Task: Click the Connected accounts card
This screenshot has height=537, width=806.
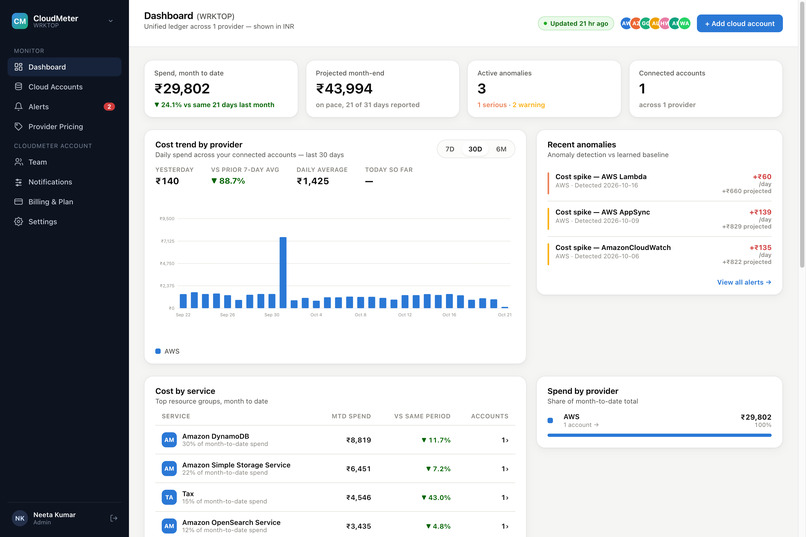Action: pos(706,89)
